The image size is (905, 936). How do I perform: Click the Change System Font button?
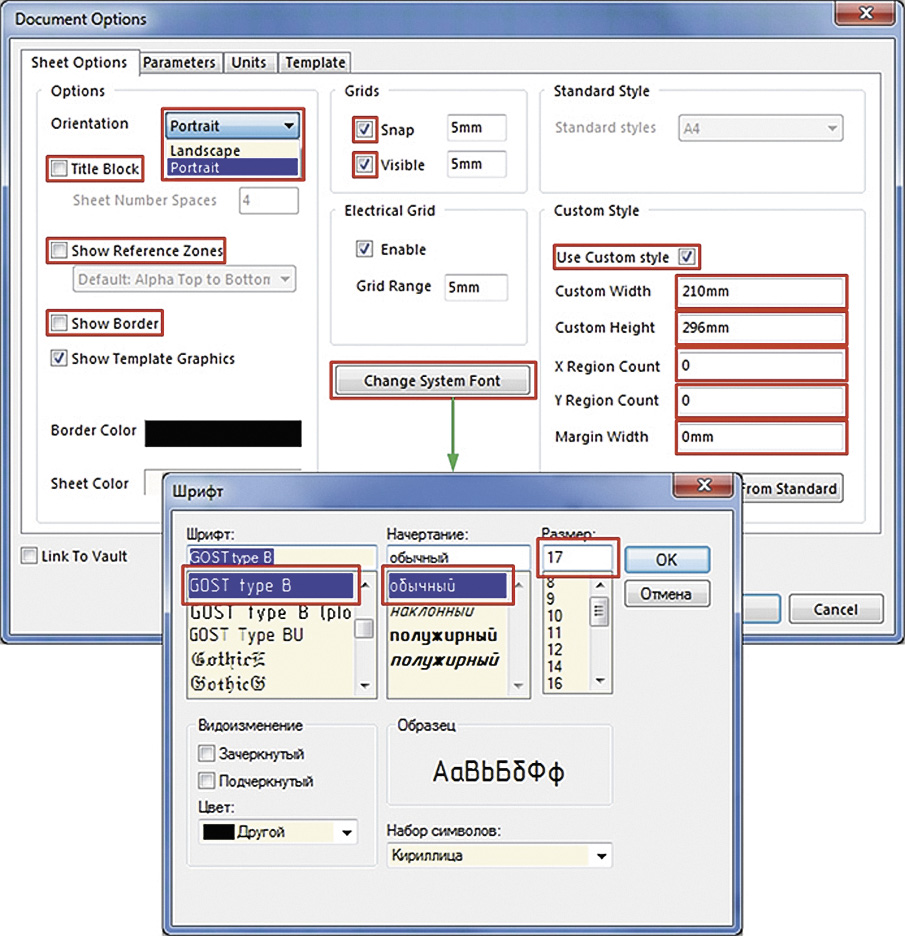pos(432,380)
